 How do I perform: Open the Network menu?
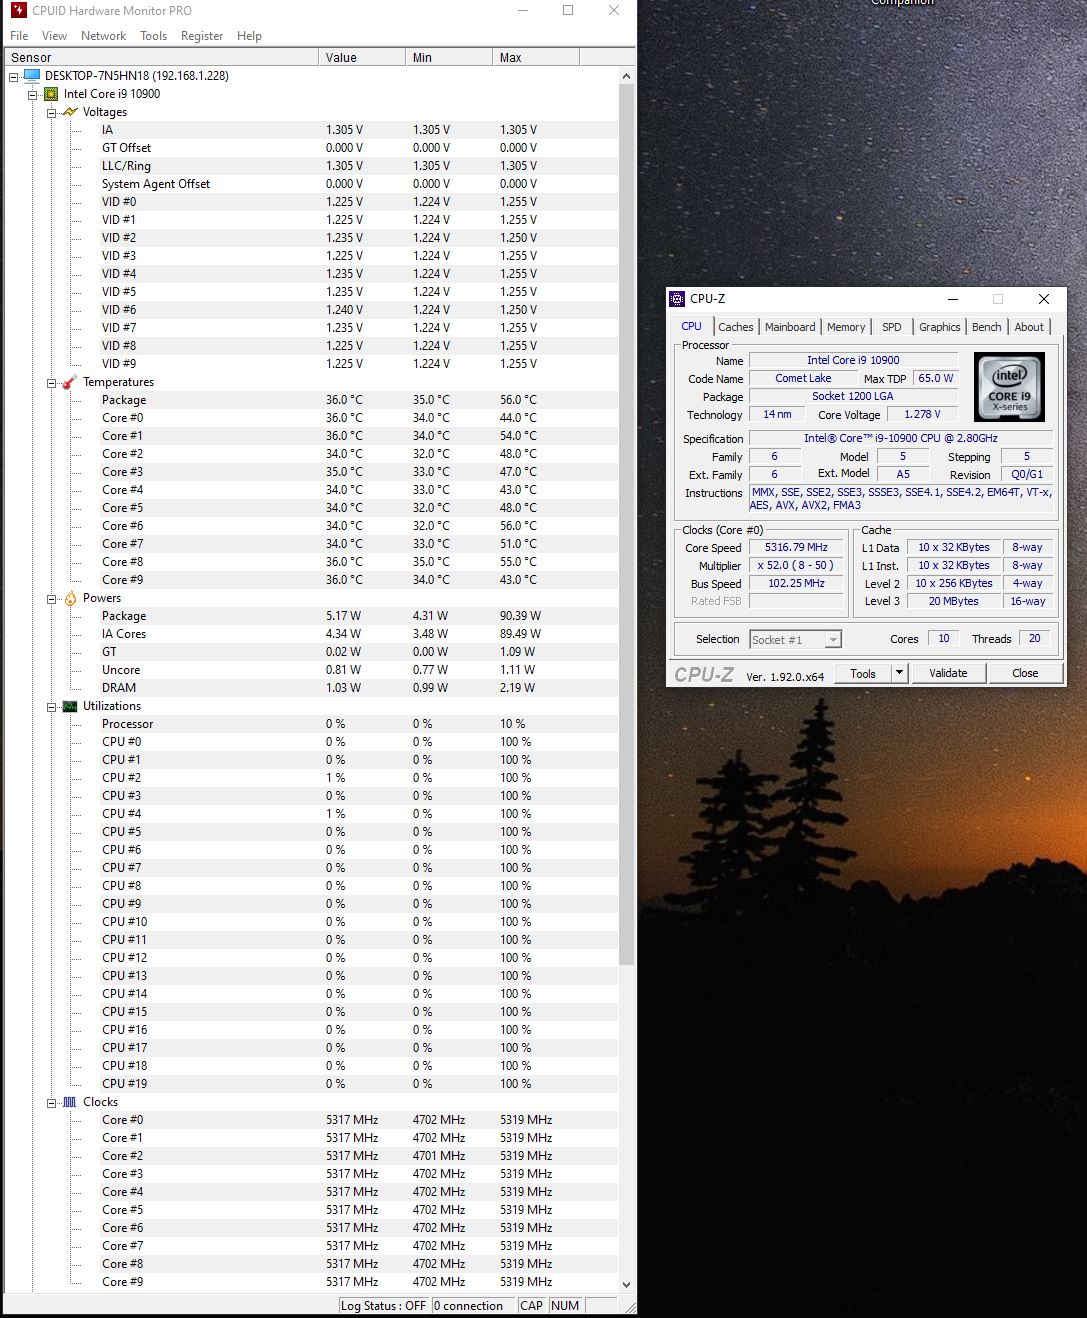pyautogui.click(x=103, y=36)
